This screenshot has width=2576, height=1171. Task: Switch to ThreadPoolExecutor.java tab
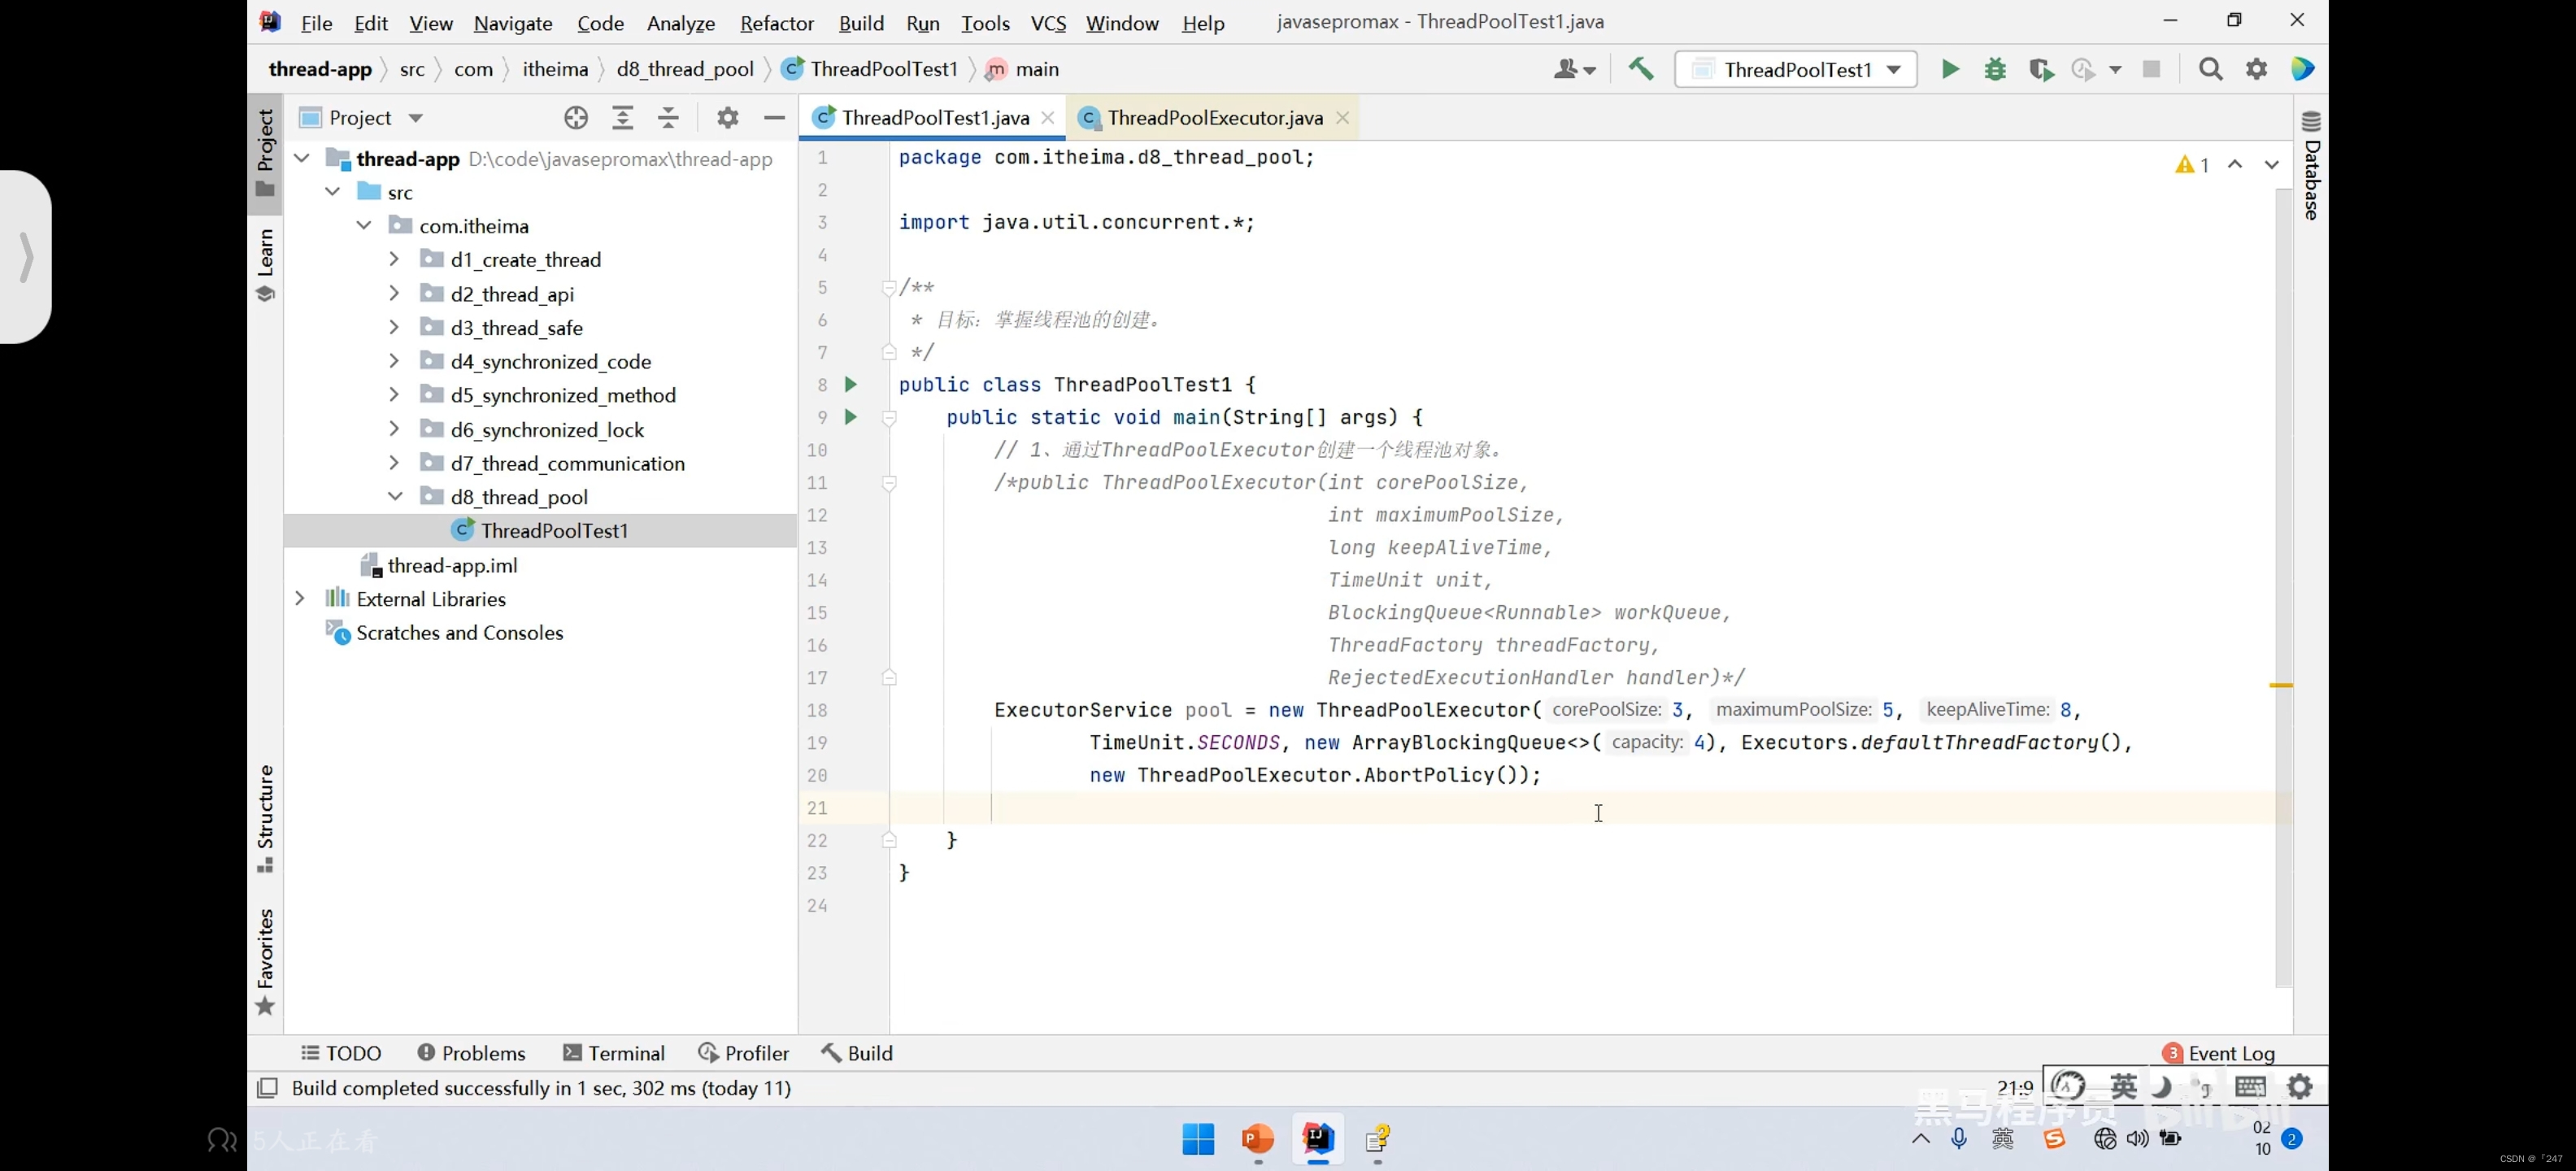pos(1214,118)
